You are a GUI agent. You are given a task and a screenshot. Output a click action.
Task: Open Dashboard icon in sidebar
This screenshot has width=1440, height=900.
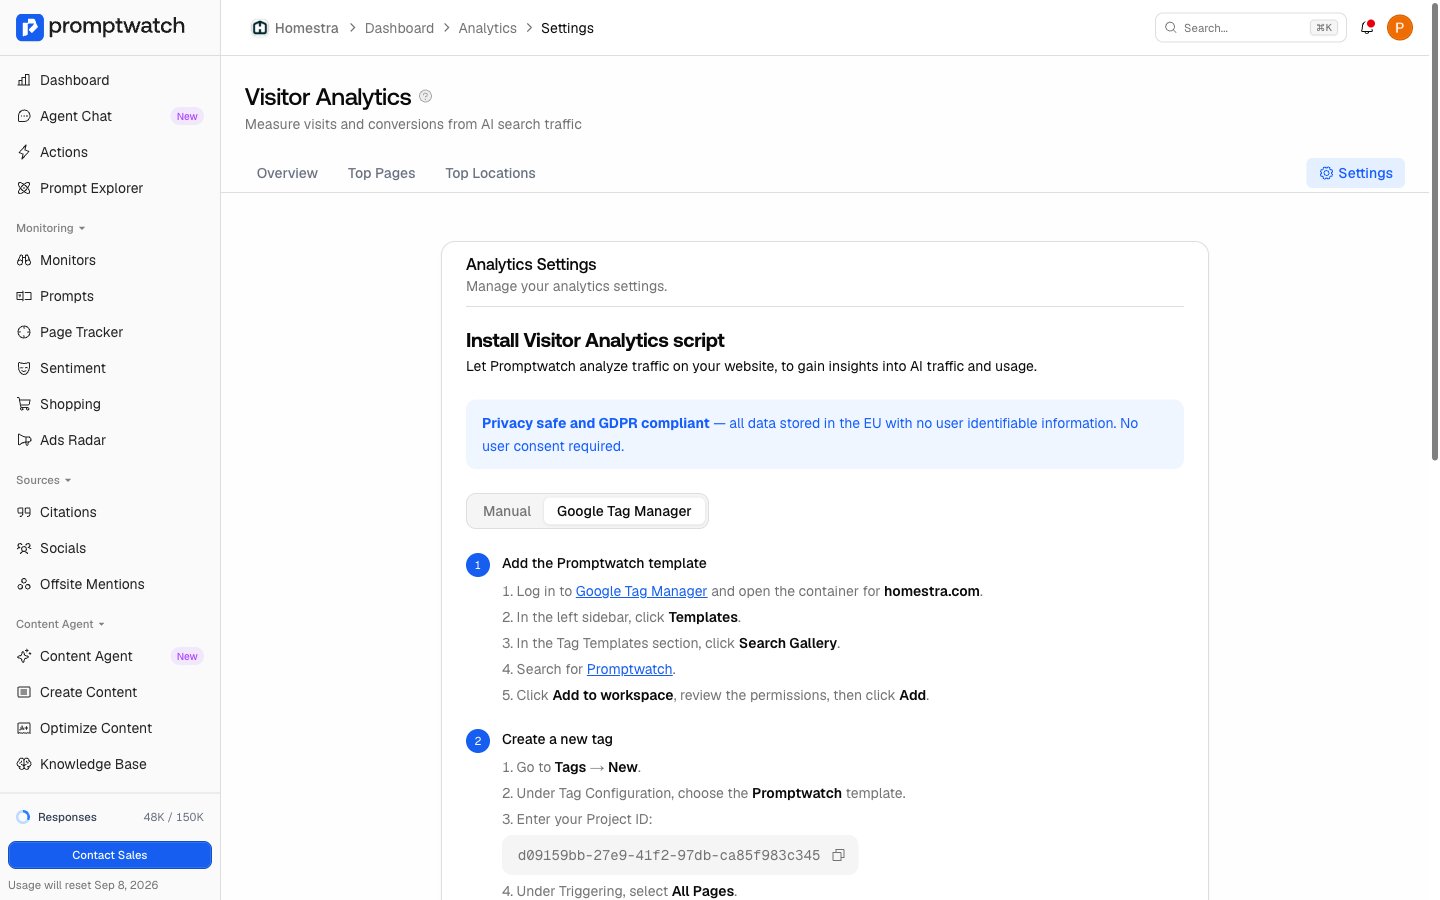24,80
